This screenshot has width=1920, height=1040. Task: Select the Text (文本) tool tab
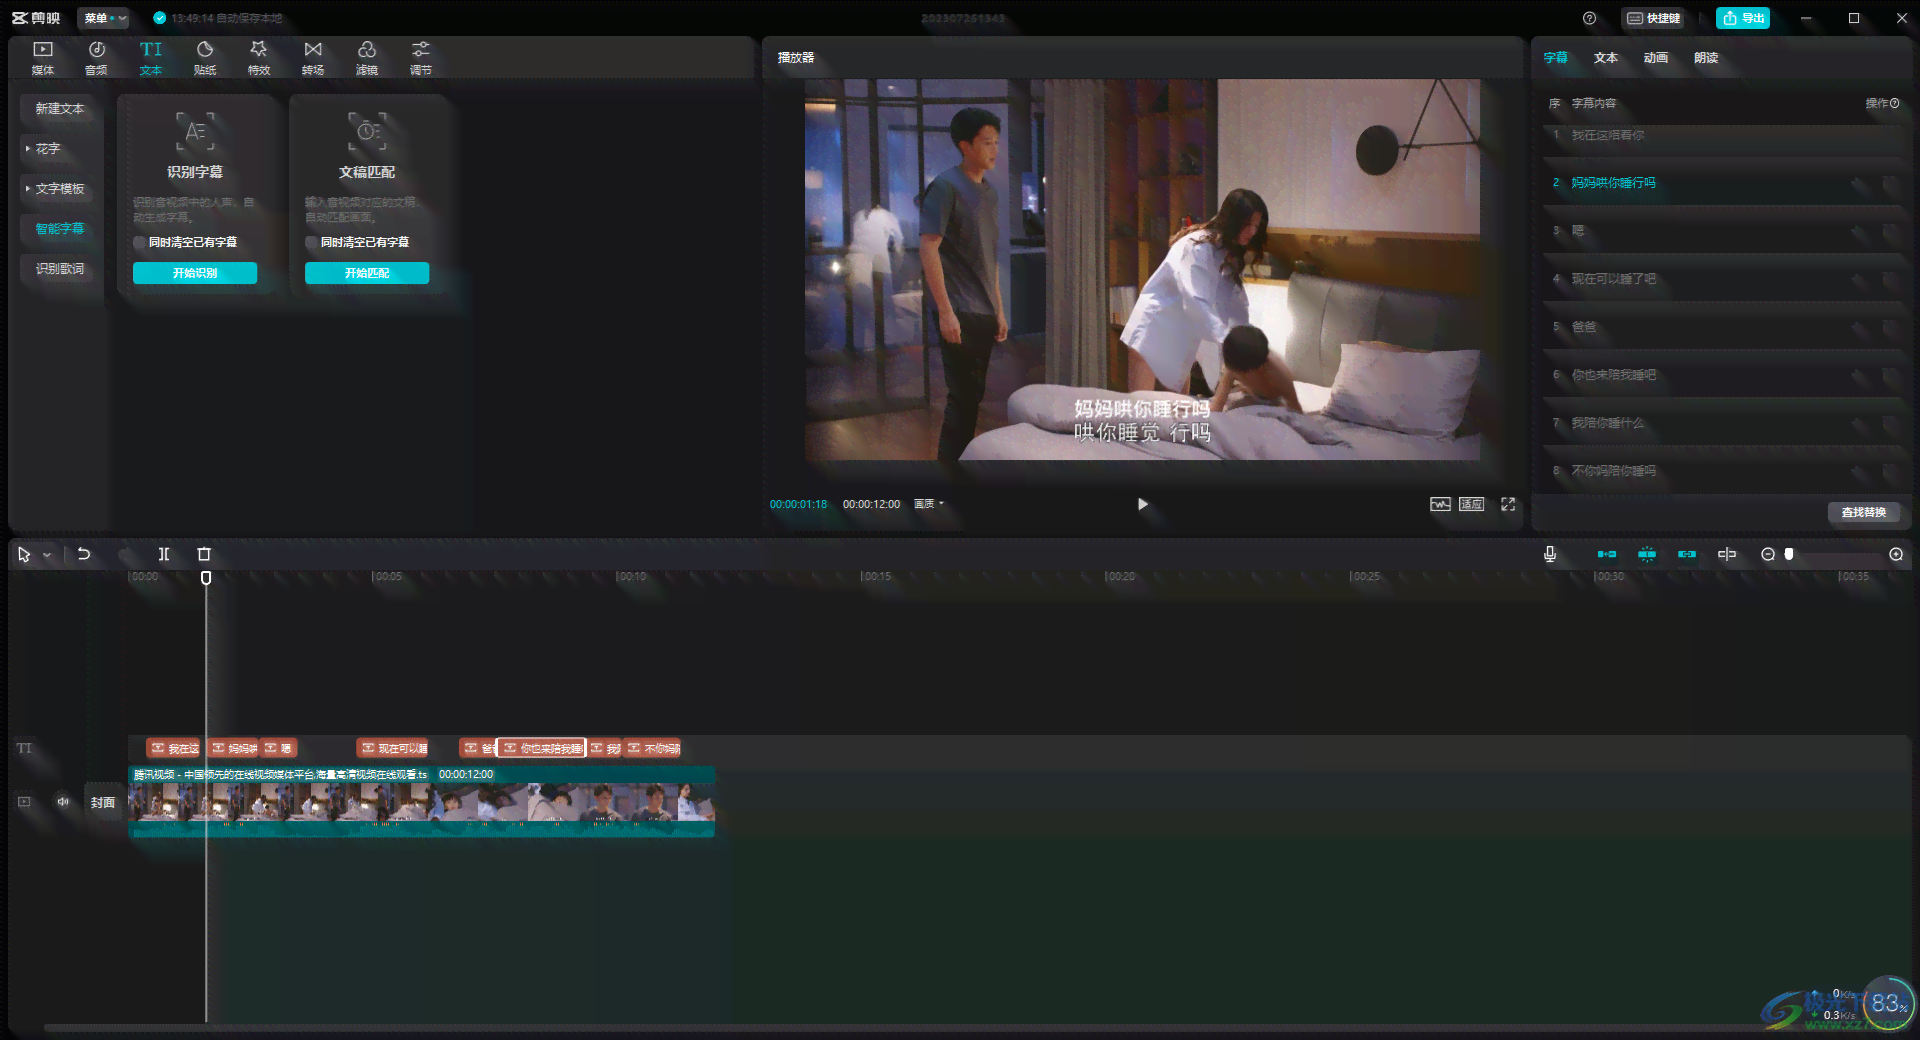point(151,58)
